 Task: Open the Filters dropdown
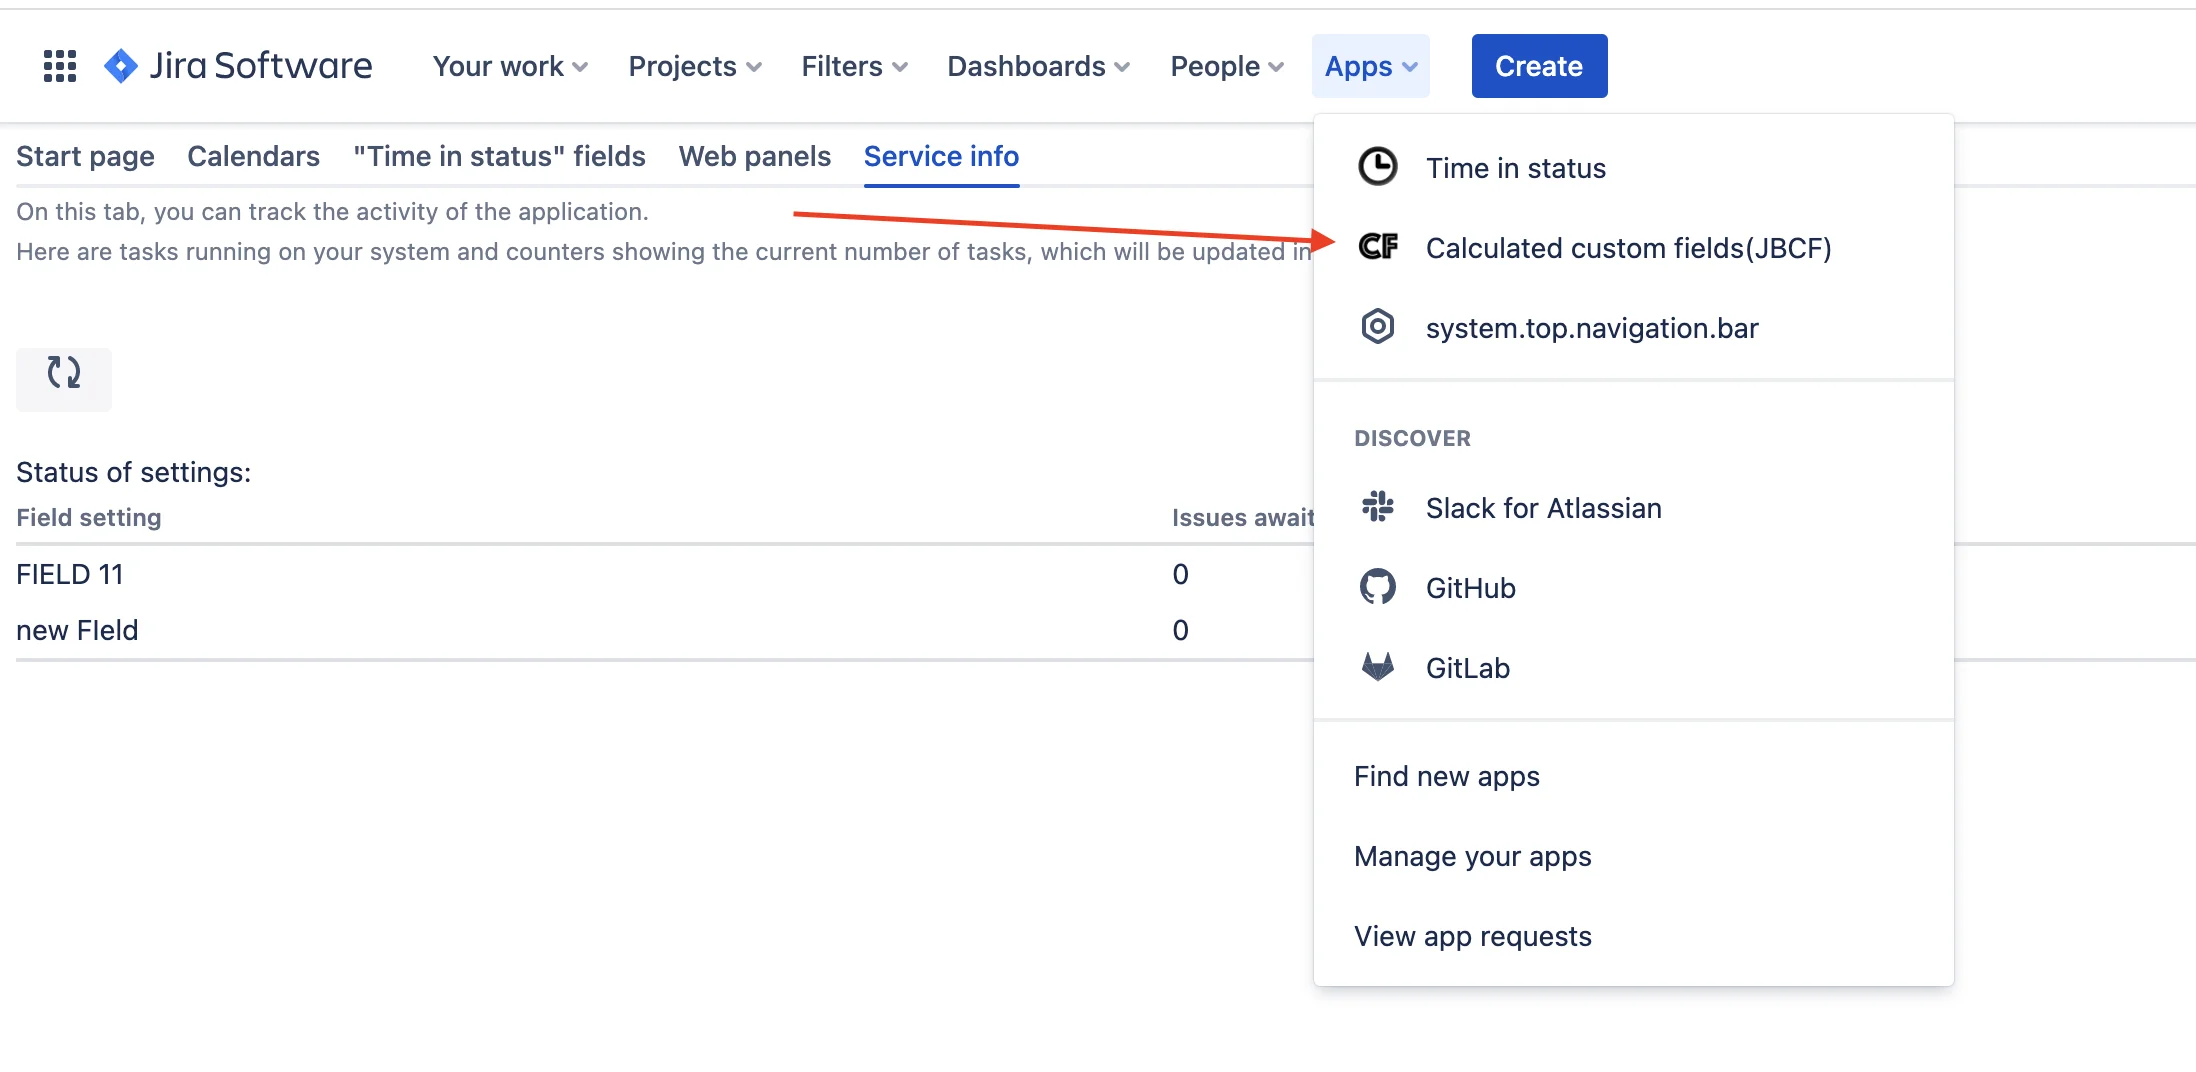click(x=854, y=66)
